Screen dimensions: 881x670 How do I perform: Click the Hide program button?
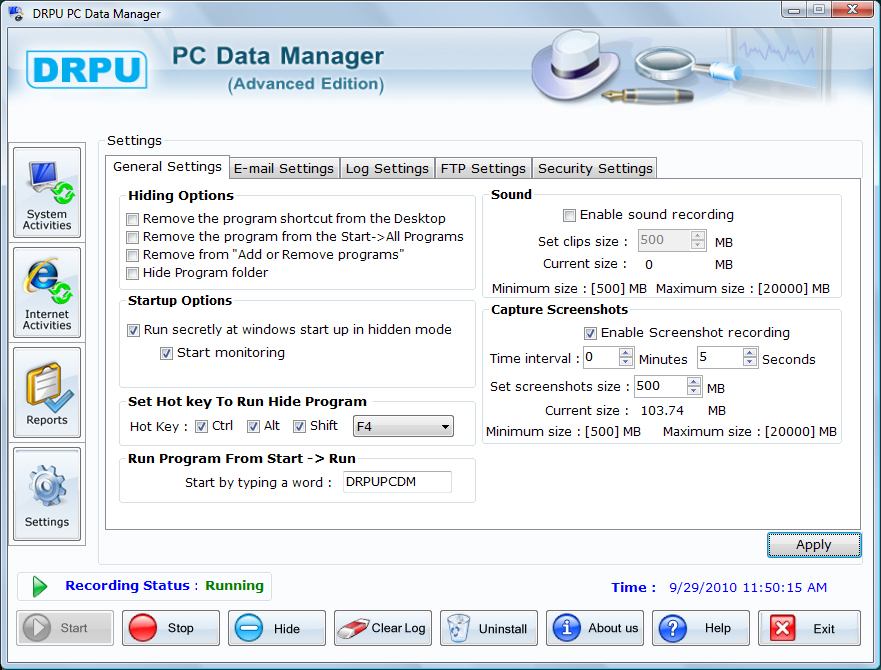pos(277,628)
